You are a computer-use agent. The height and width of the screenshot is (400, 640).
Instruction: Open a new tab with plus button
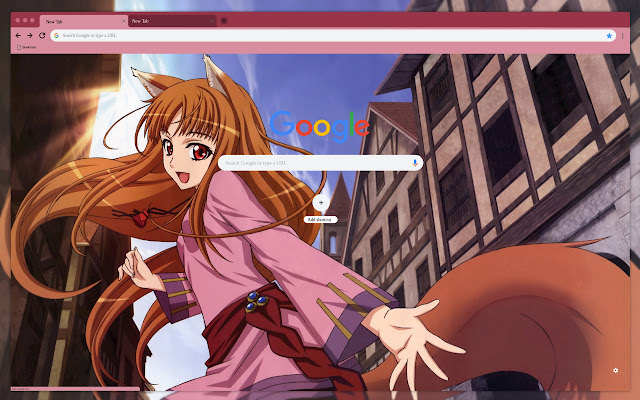coord(224,20)
